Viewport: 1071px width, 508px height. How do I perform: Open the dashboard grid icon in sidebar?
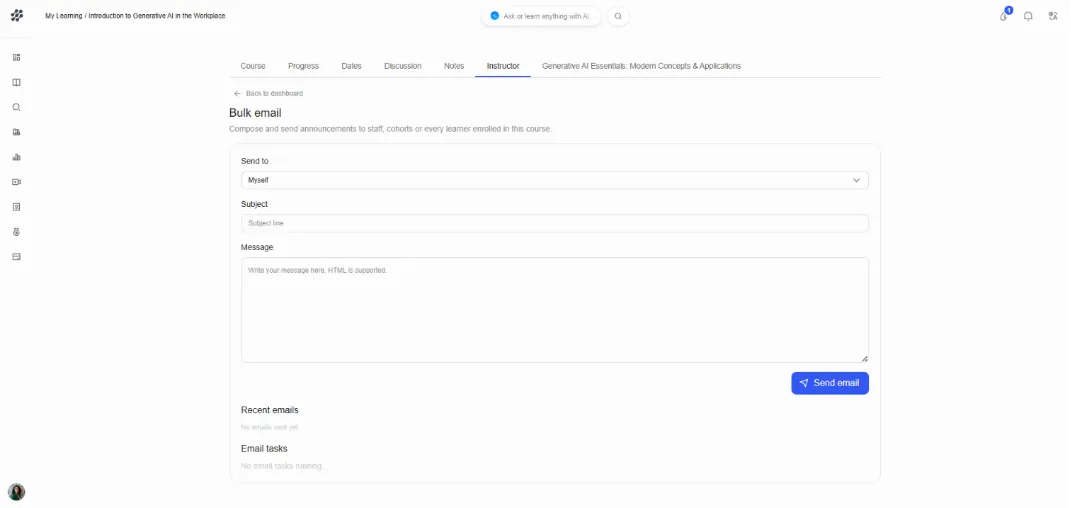tap(17, 57)
